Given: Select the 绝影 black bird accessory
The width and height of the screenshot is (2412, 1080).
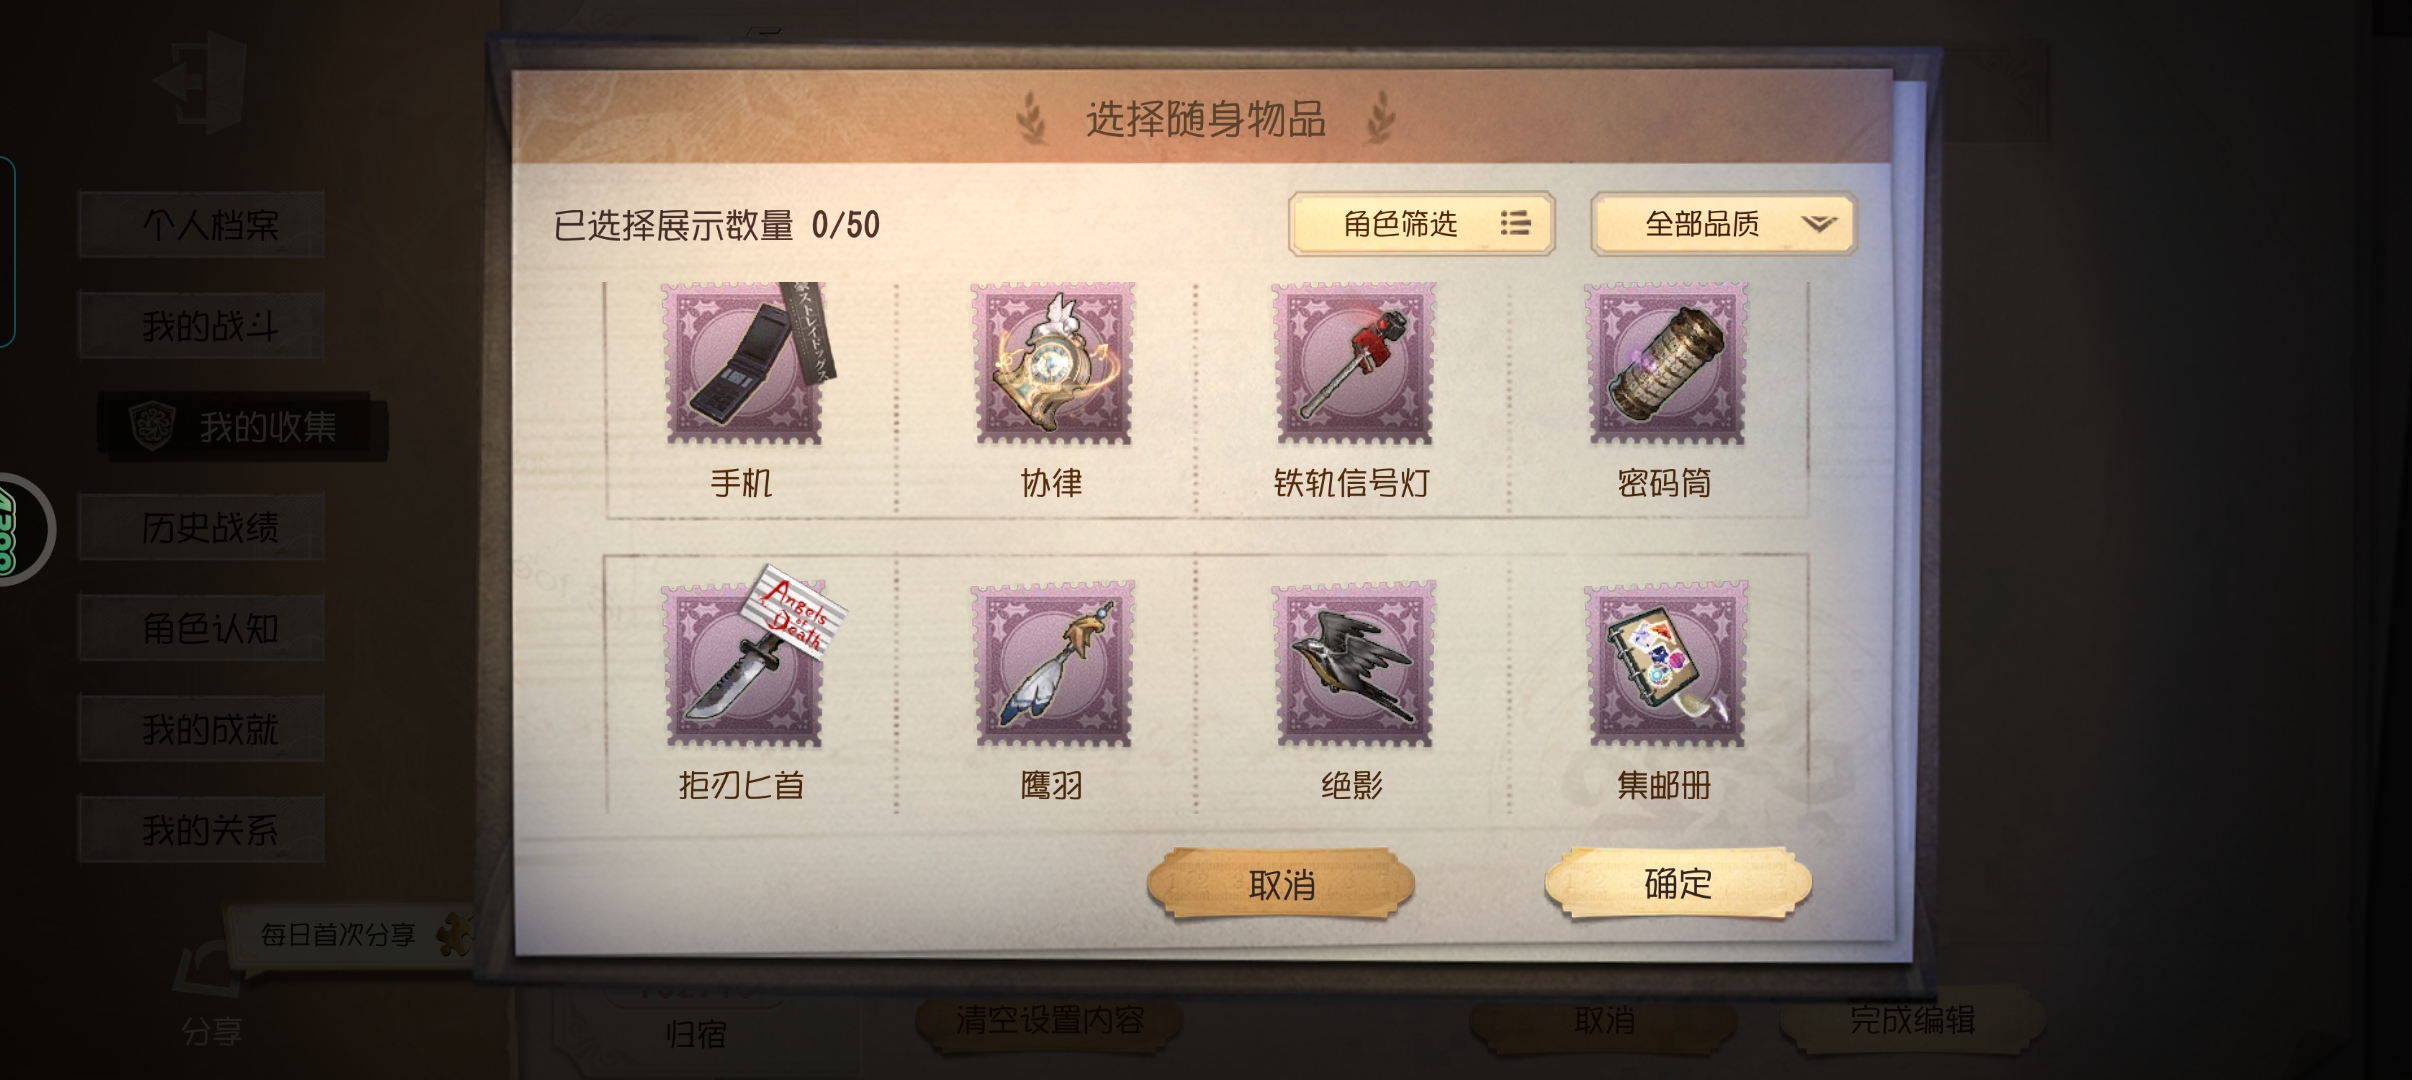Looking at the screenshot, I should click(x=1354, y=664).
